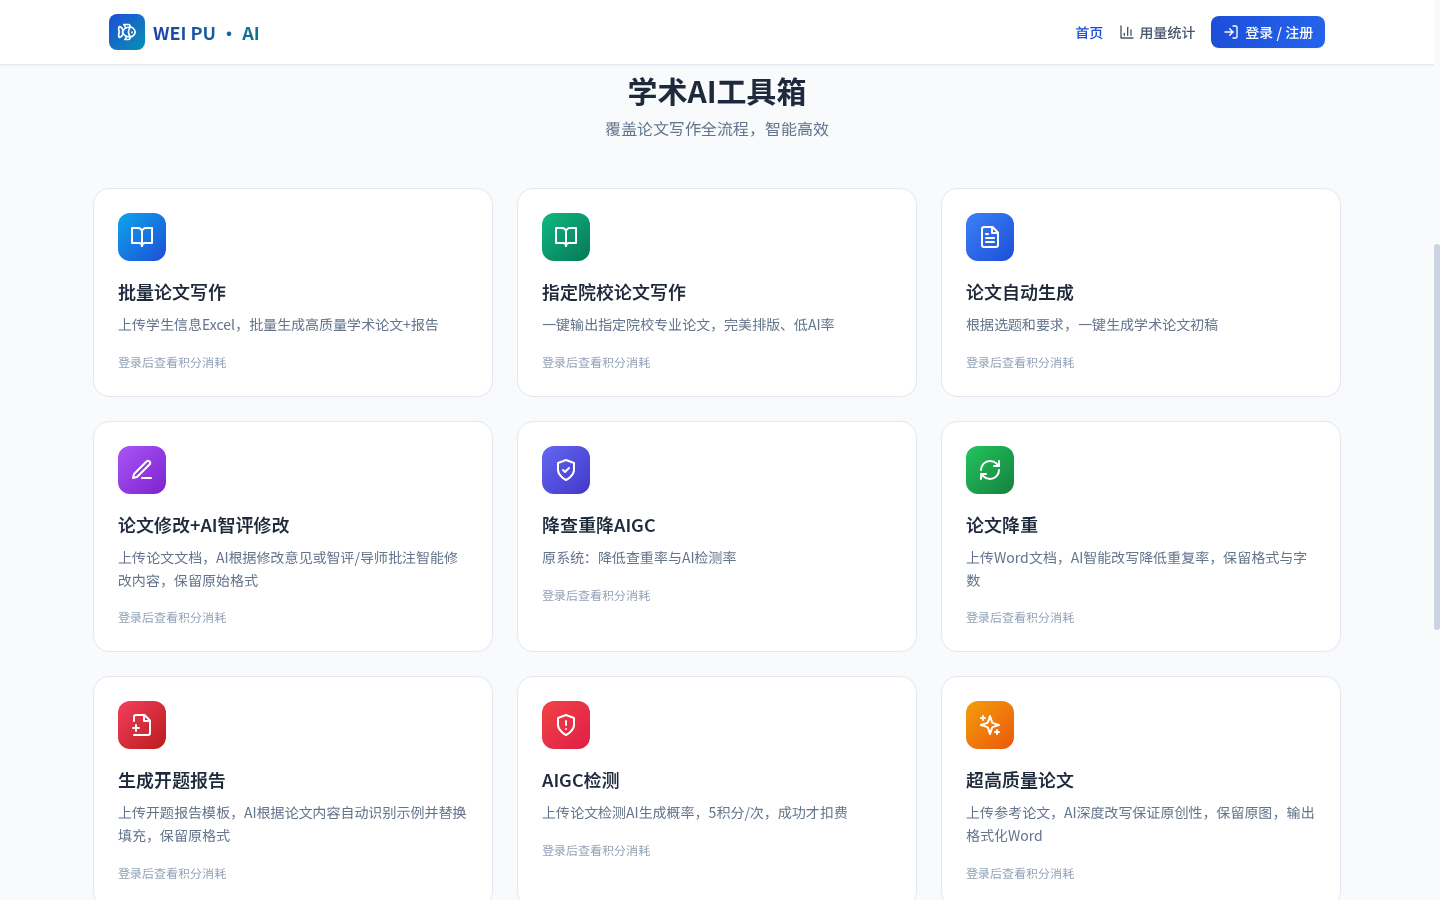Click the login arrow icon in 登录/注册 button
The image size is (1440, 900).
click(1231, 32)
